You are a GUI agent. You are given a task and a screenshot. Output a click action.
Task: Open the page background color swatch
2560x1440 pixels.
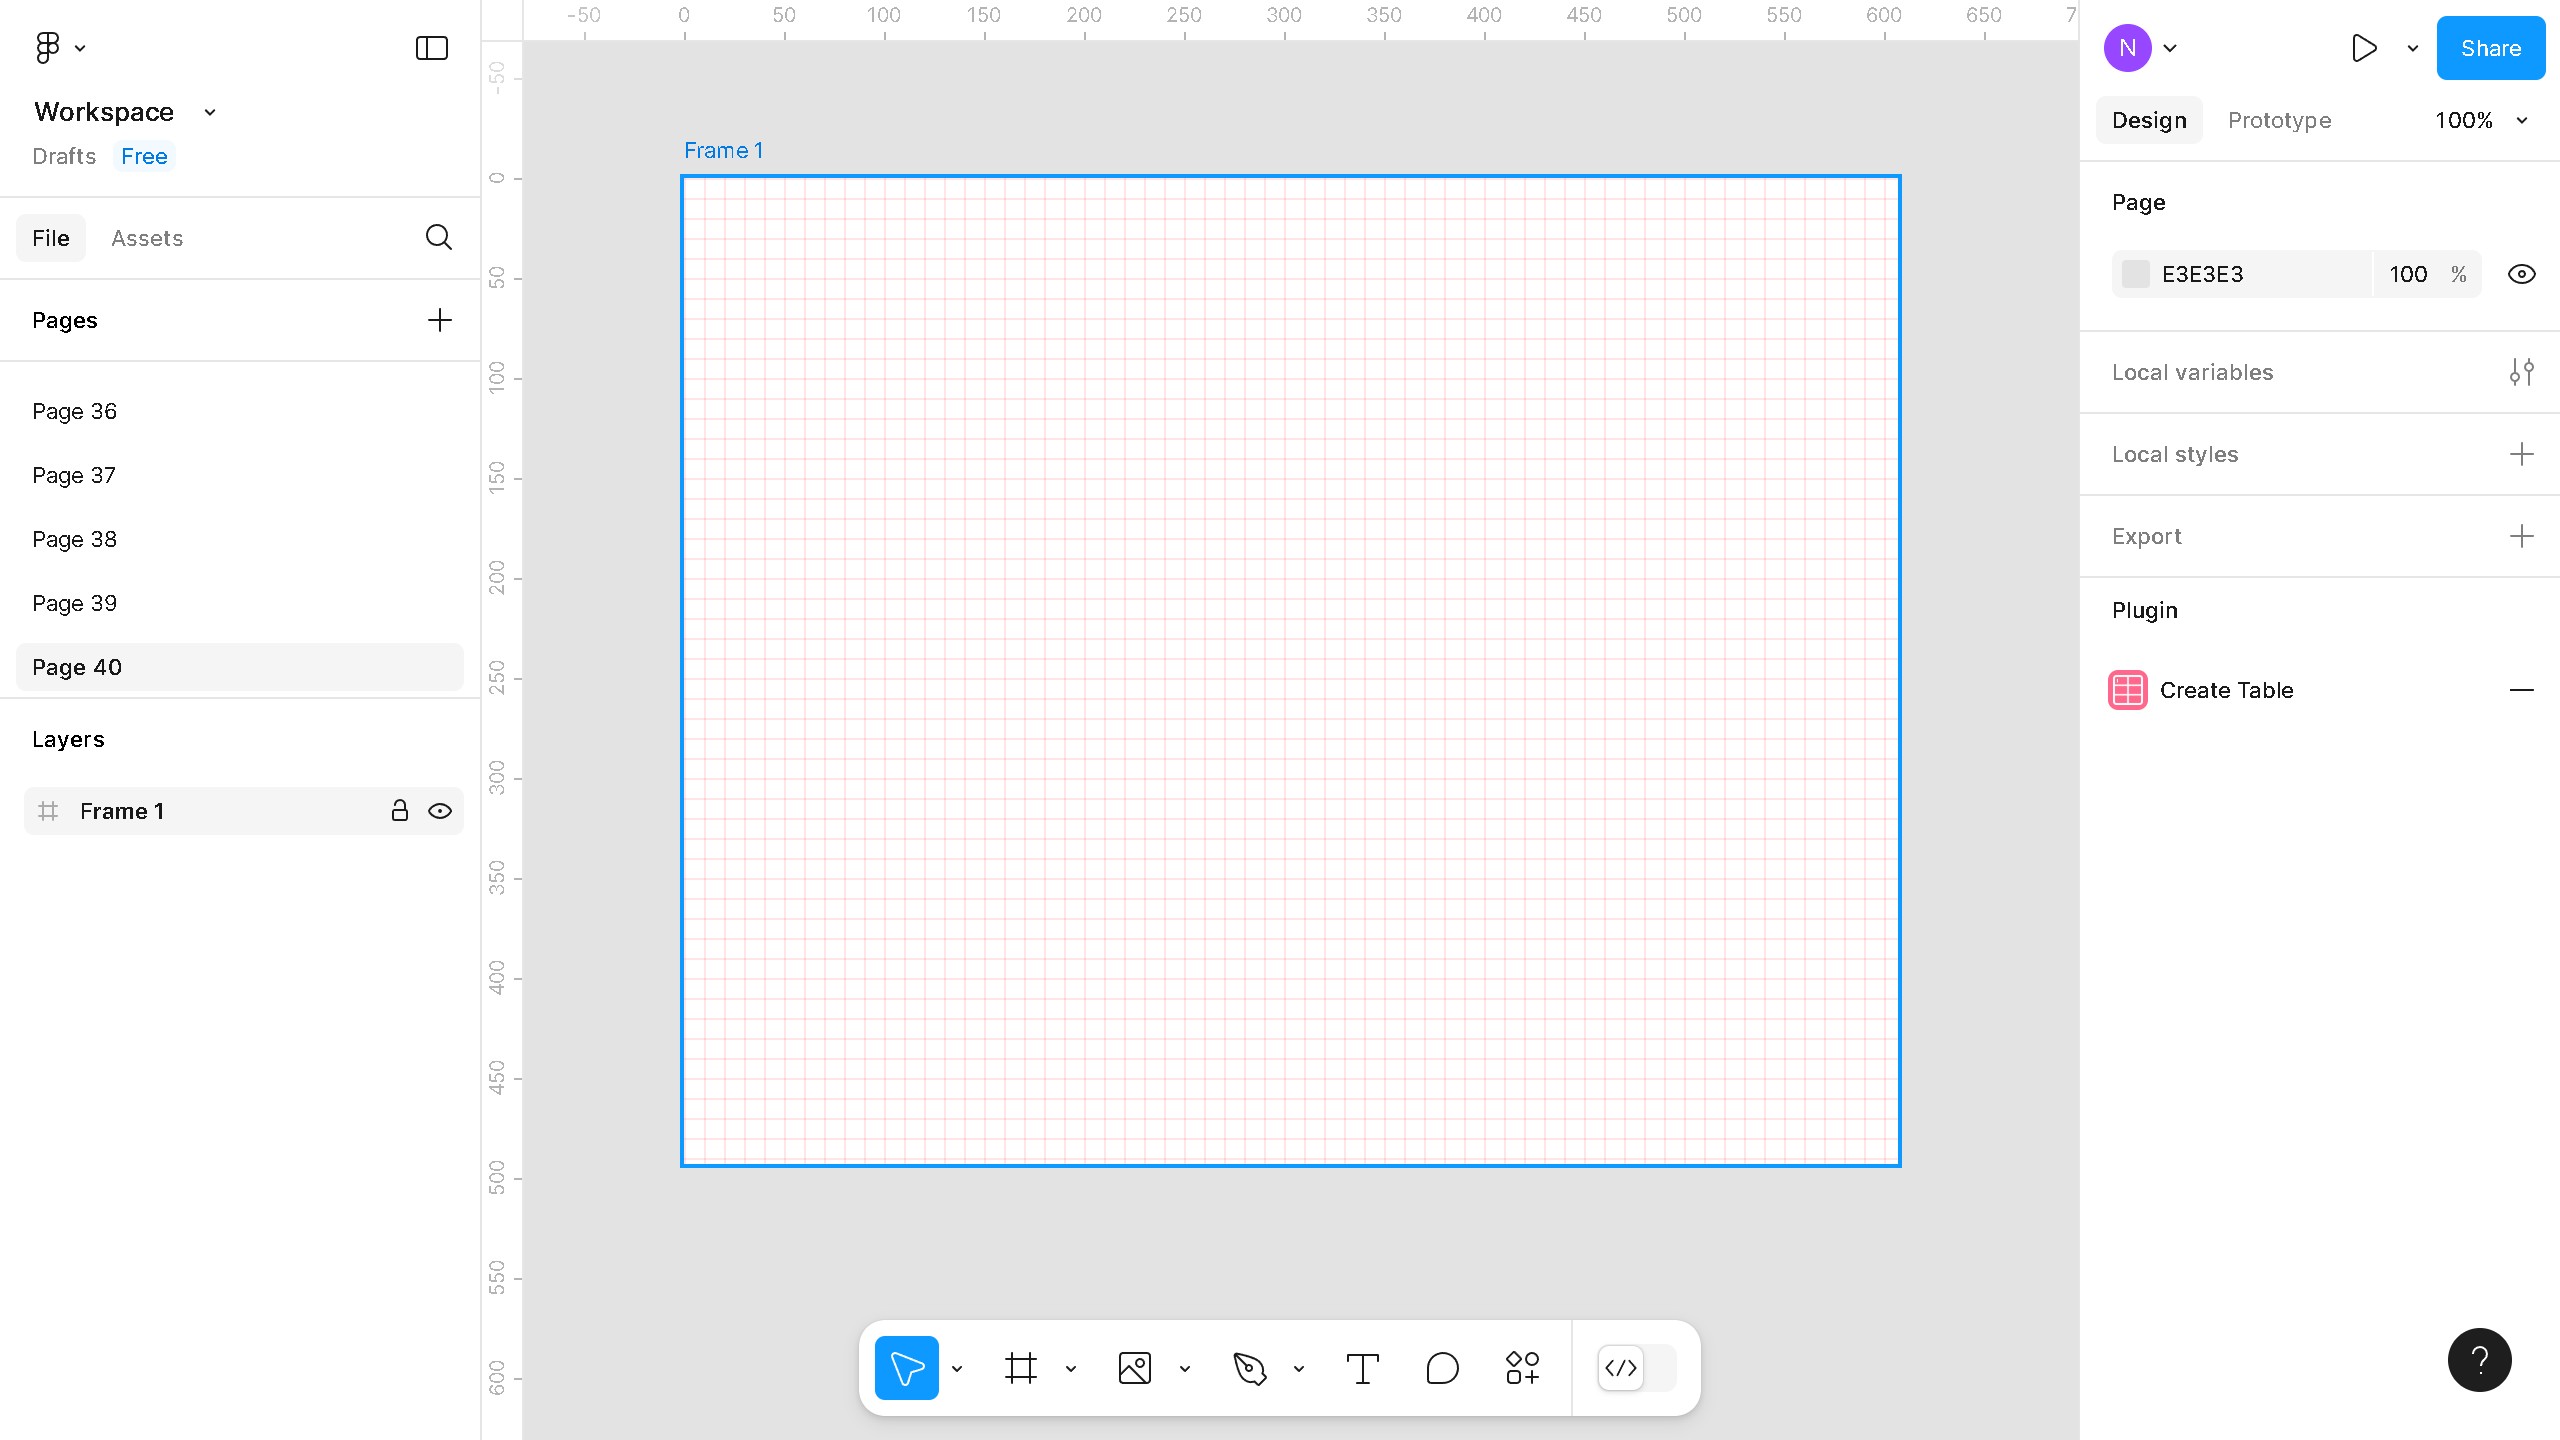pyautogui.click(x=2136, y=273)
